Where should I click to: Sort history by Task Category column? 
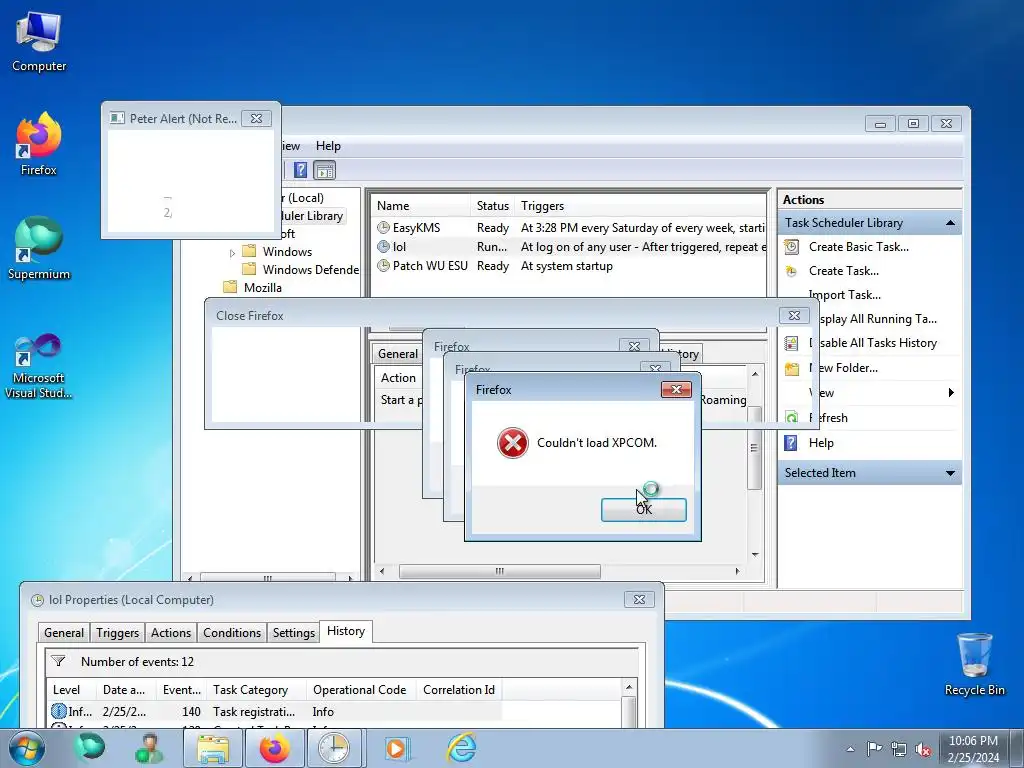point(257,690)
